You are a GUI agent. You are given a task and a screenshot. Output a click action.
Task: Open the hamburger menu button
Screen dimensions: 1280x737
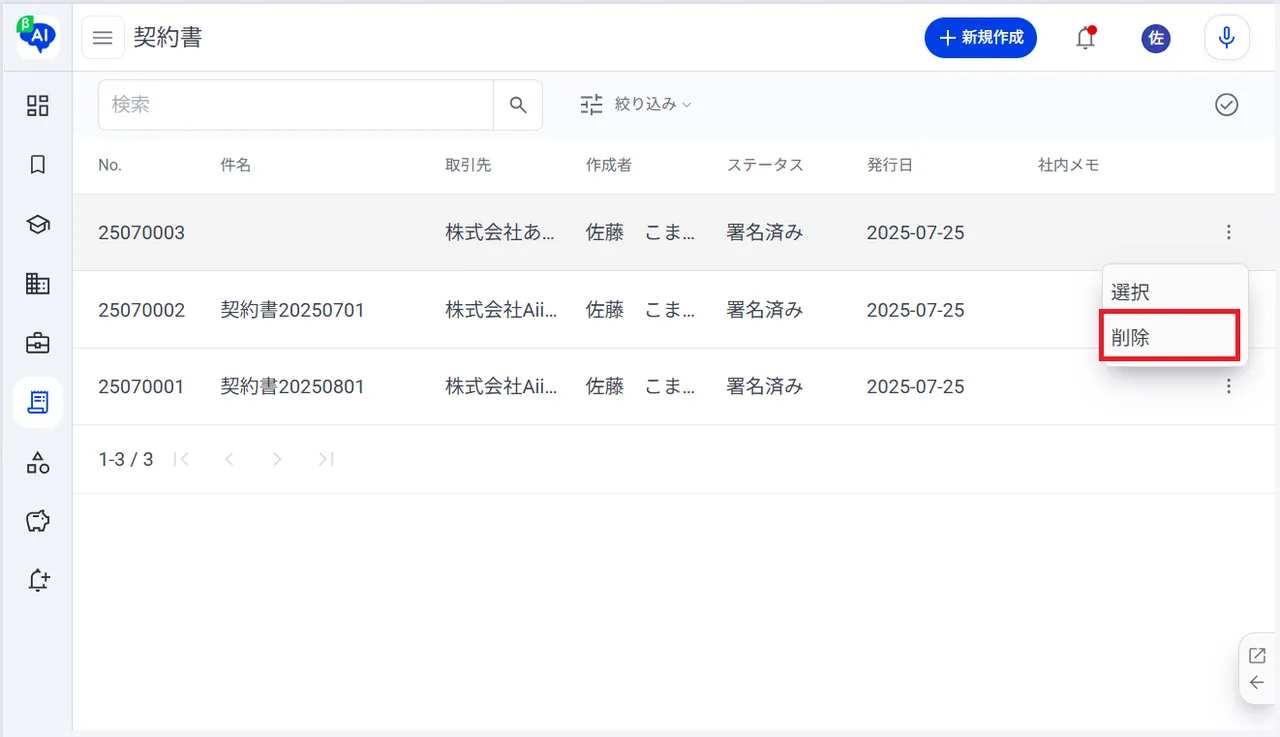tap(102, 38)
